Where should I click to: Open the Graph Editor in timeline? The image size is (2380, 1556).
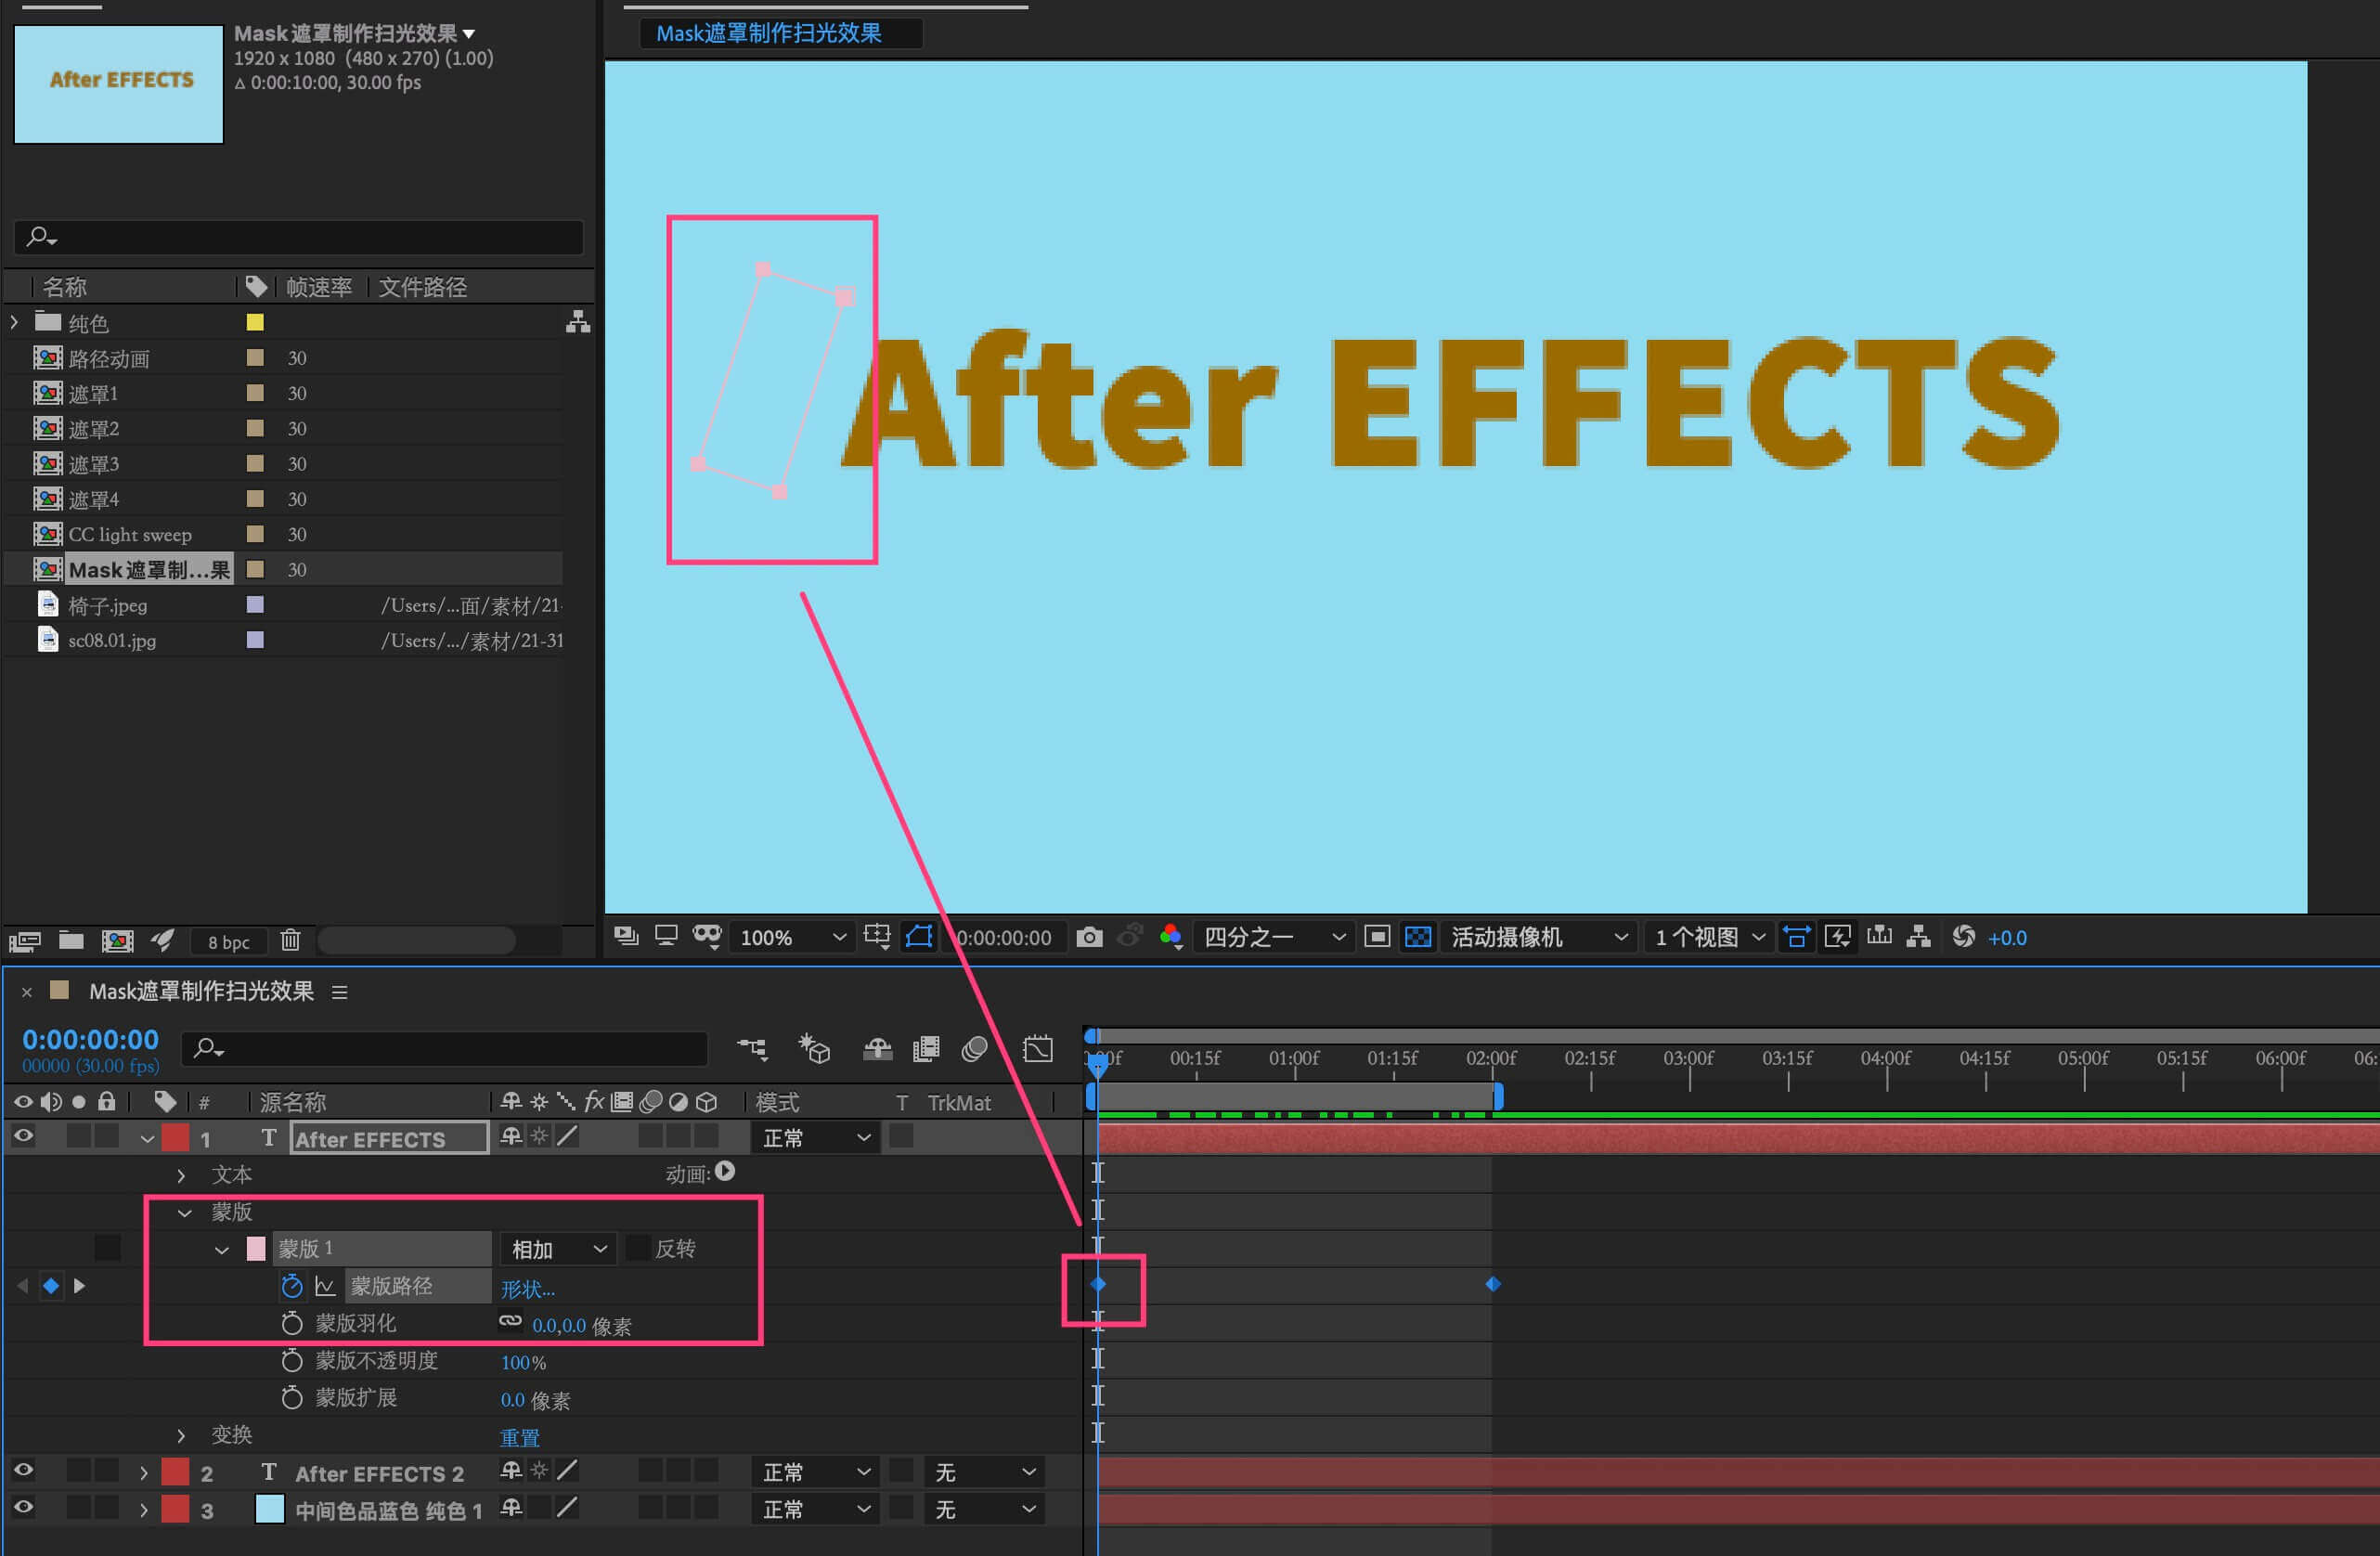1037,1048
